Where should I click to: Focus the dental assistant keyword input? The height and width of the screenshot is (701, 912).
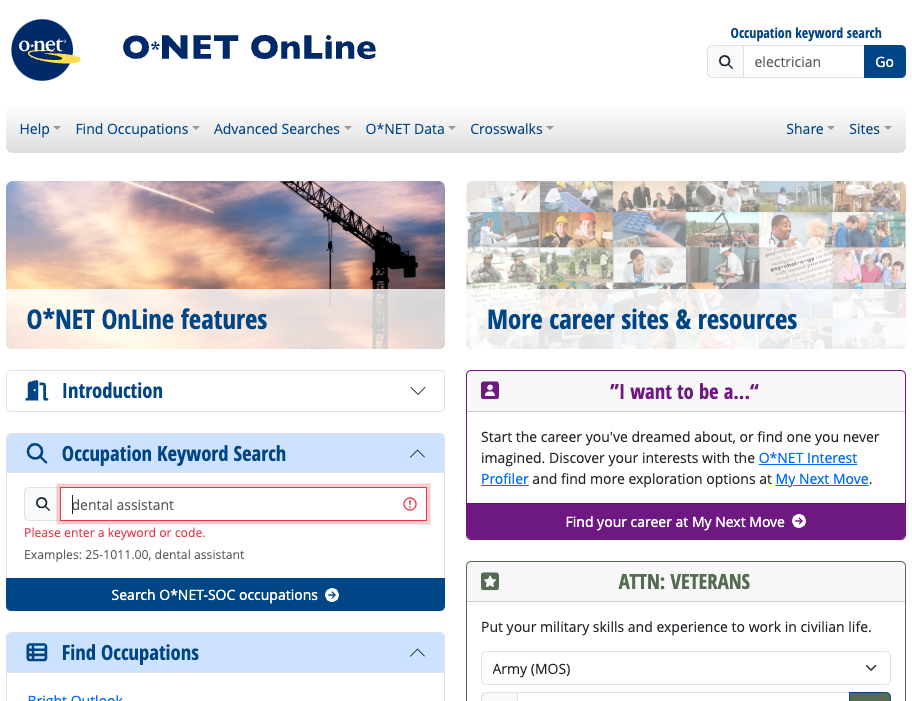(244, 504)
